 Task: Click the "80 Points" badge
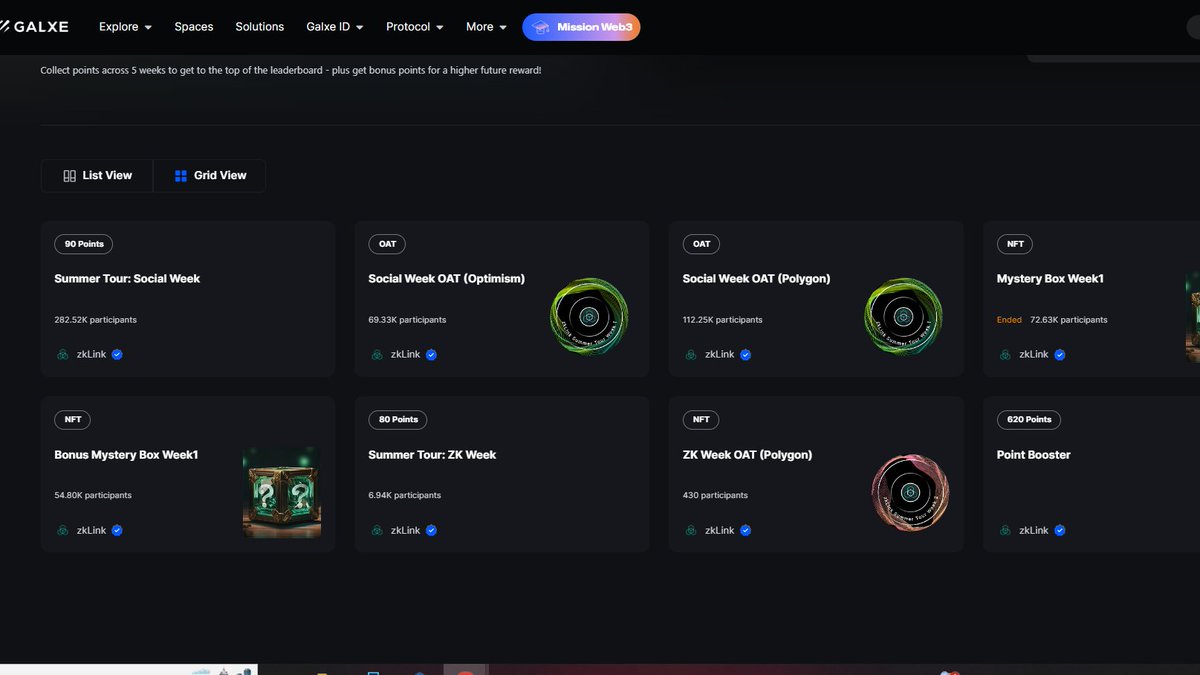398,420
